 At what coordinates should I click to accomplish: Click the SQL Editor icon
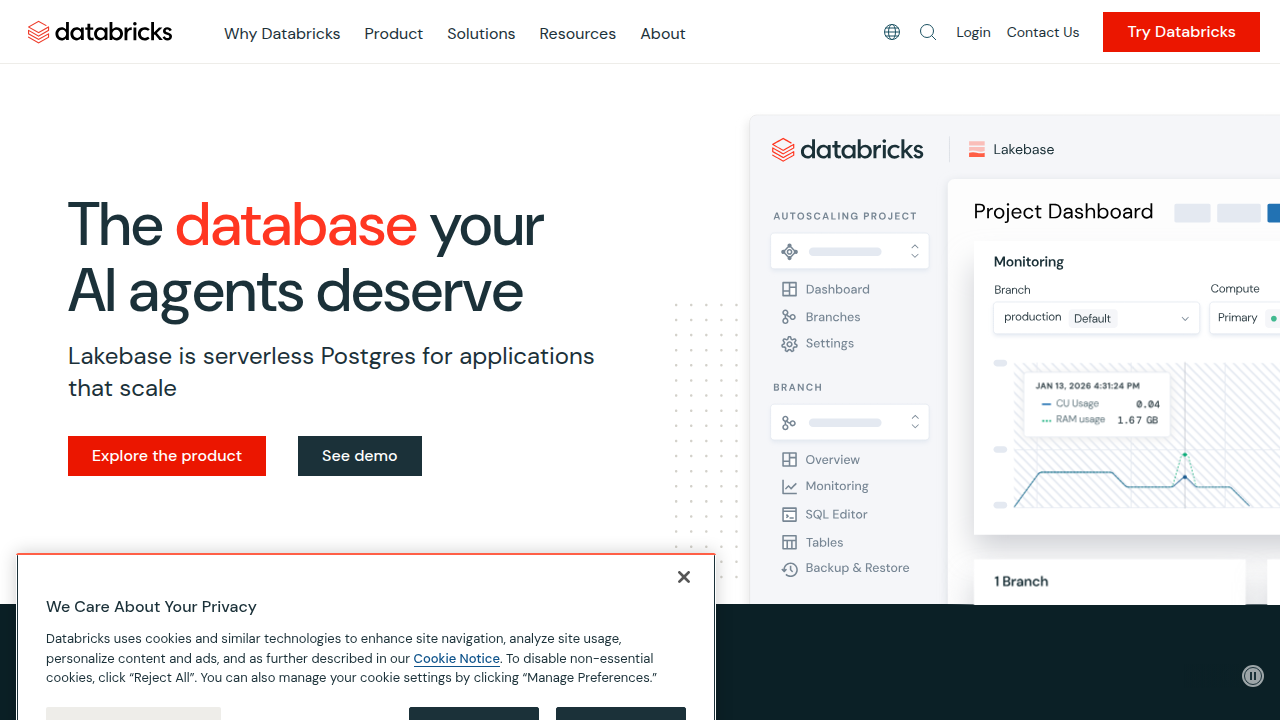pos(789,515)
